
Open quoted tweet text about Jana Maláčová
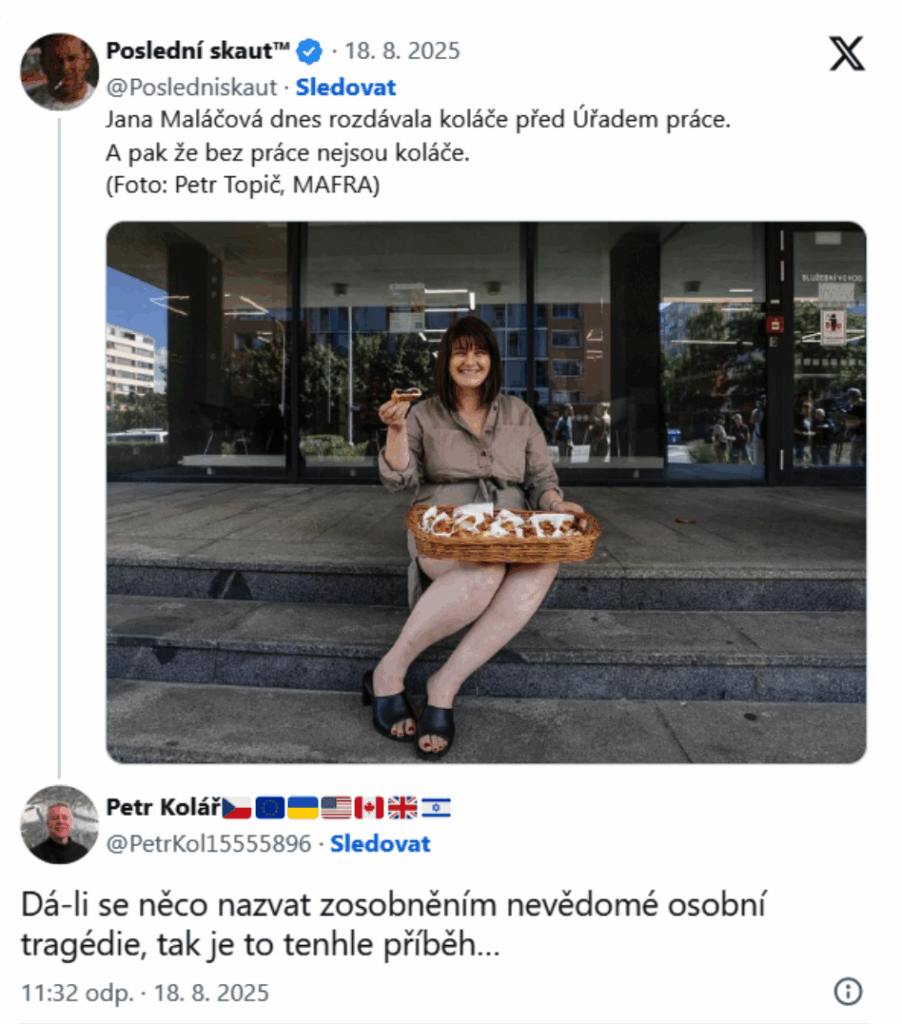[418, 152]
